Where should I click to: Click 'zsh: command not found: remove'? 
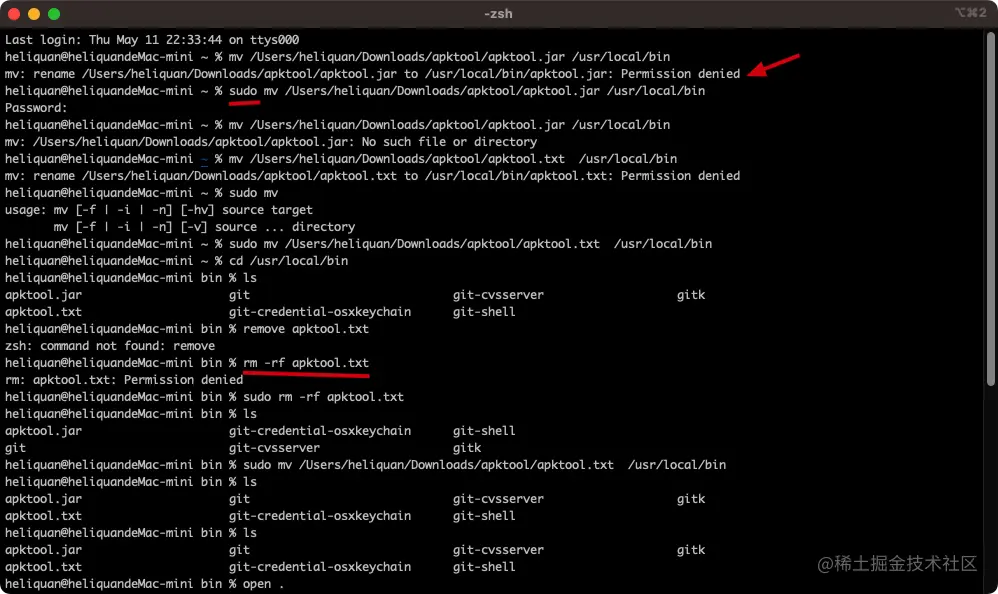coord(109,346)
